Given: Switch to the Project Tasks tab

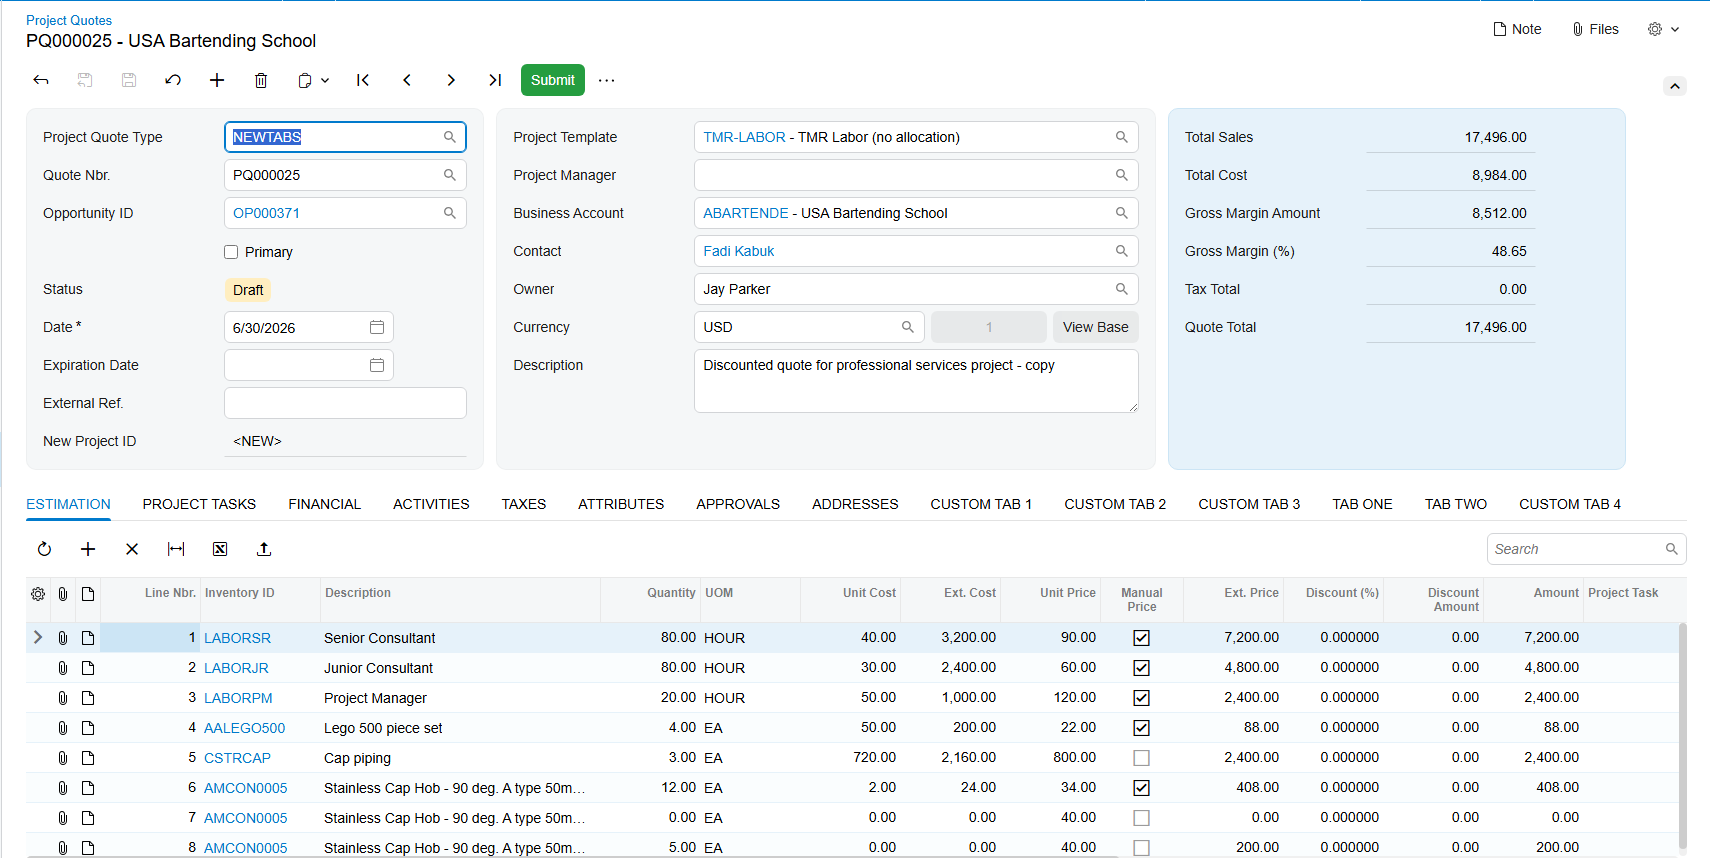Looking at the screenshot, I should [199, 504].
